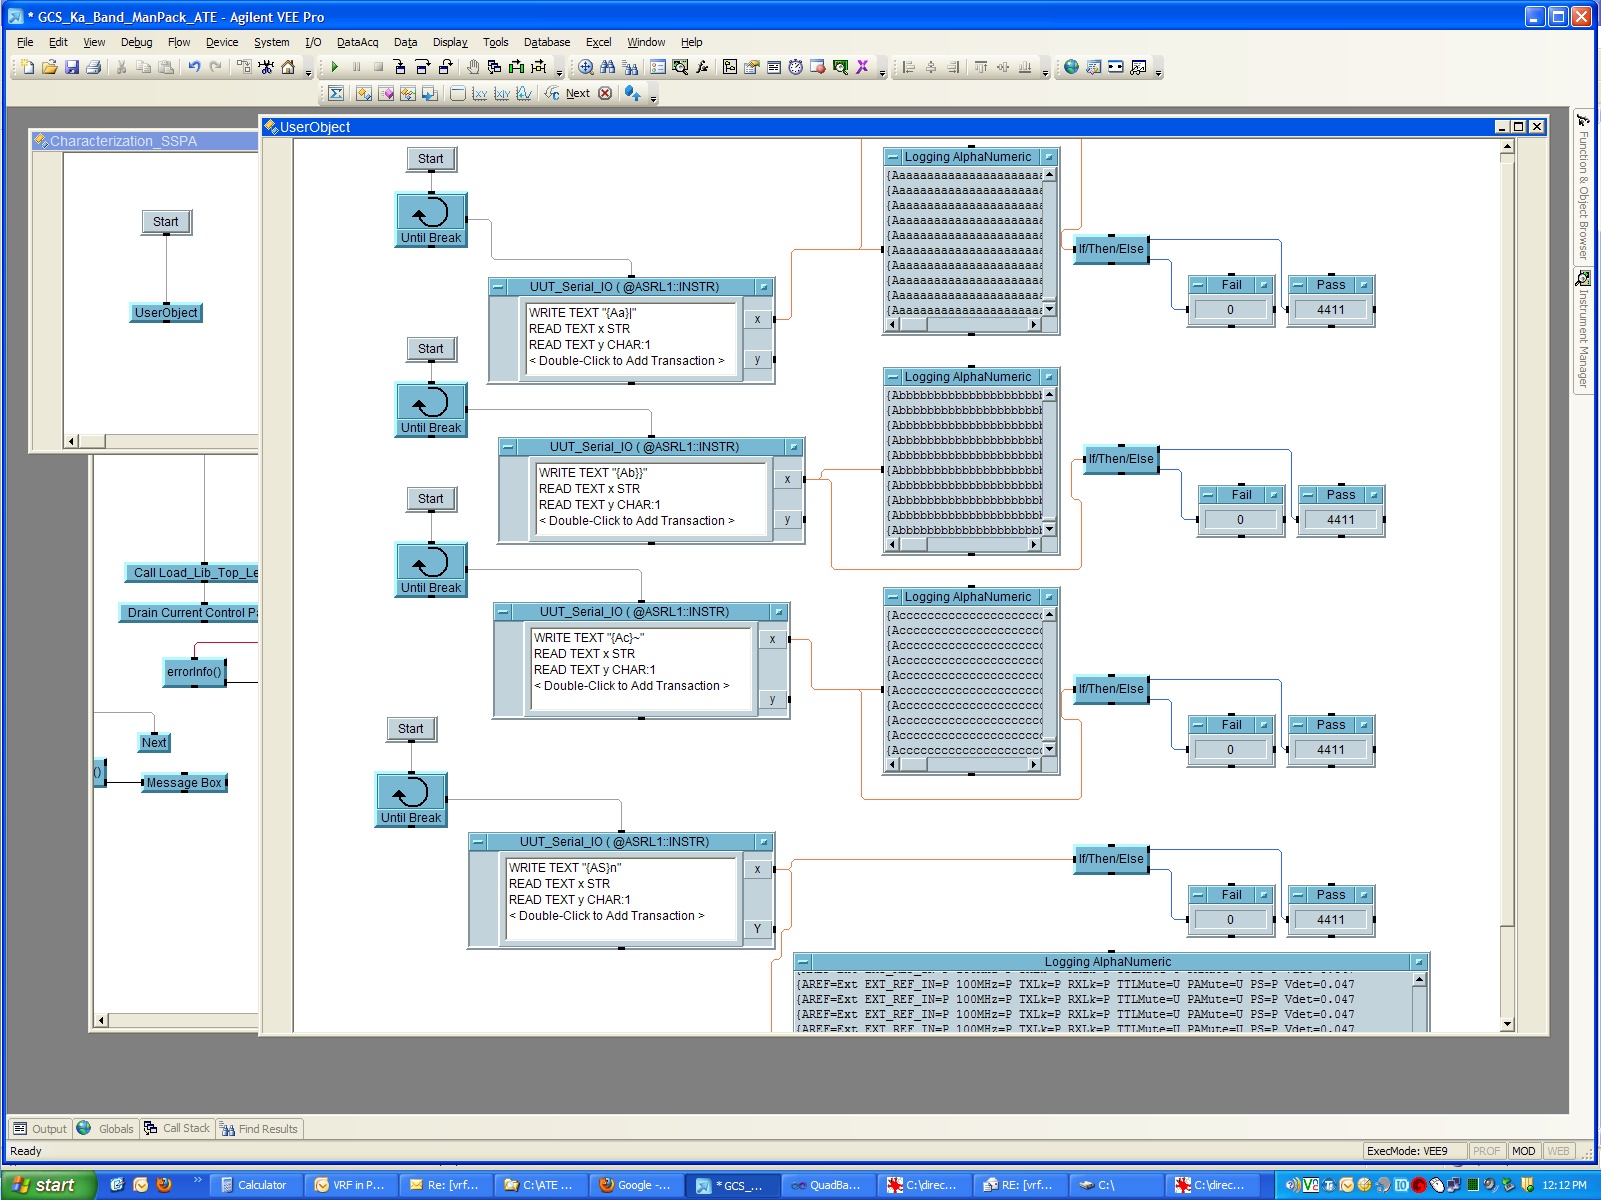Click the Home icon in the toolbar
Screen dimensions: 1601x1200
coord(289,67)
